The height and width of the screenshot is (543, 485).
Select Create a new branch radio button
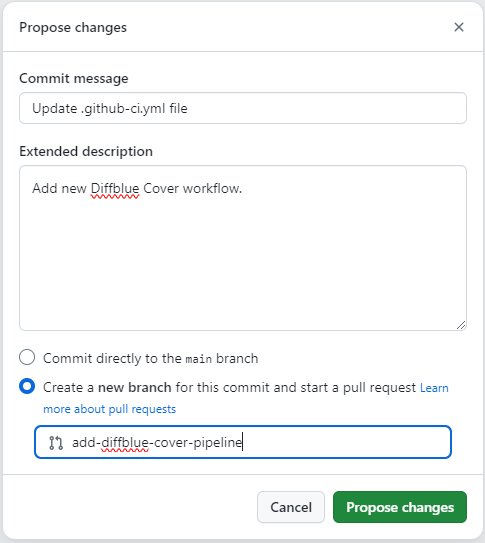(27, 386)
